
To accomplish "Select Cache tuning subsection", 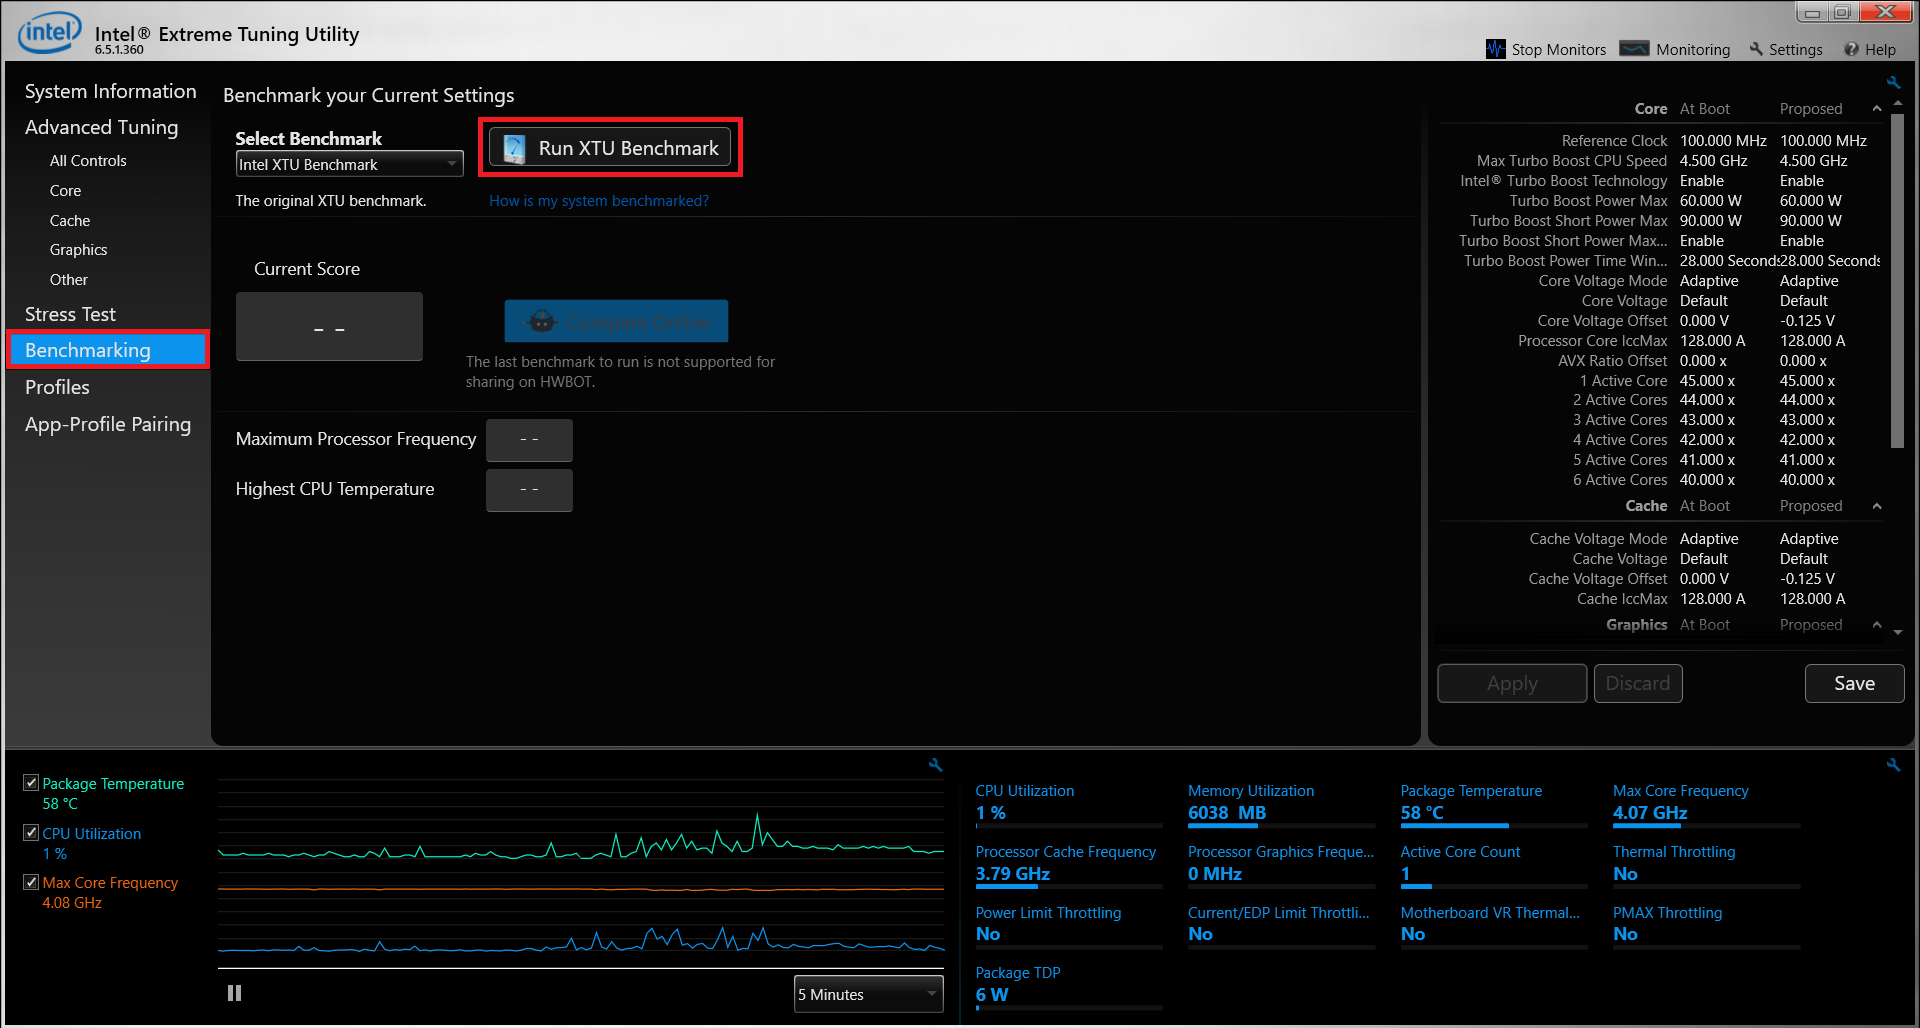I will (70, 221).
